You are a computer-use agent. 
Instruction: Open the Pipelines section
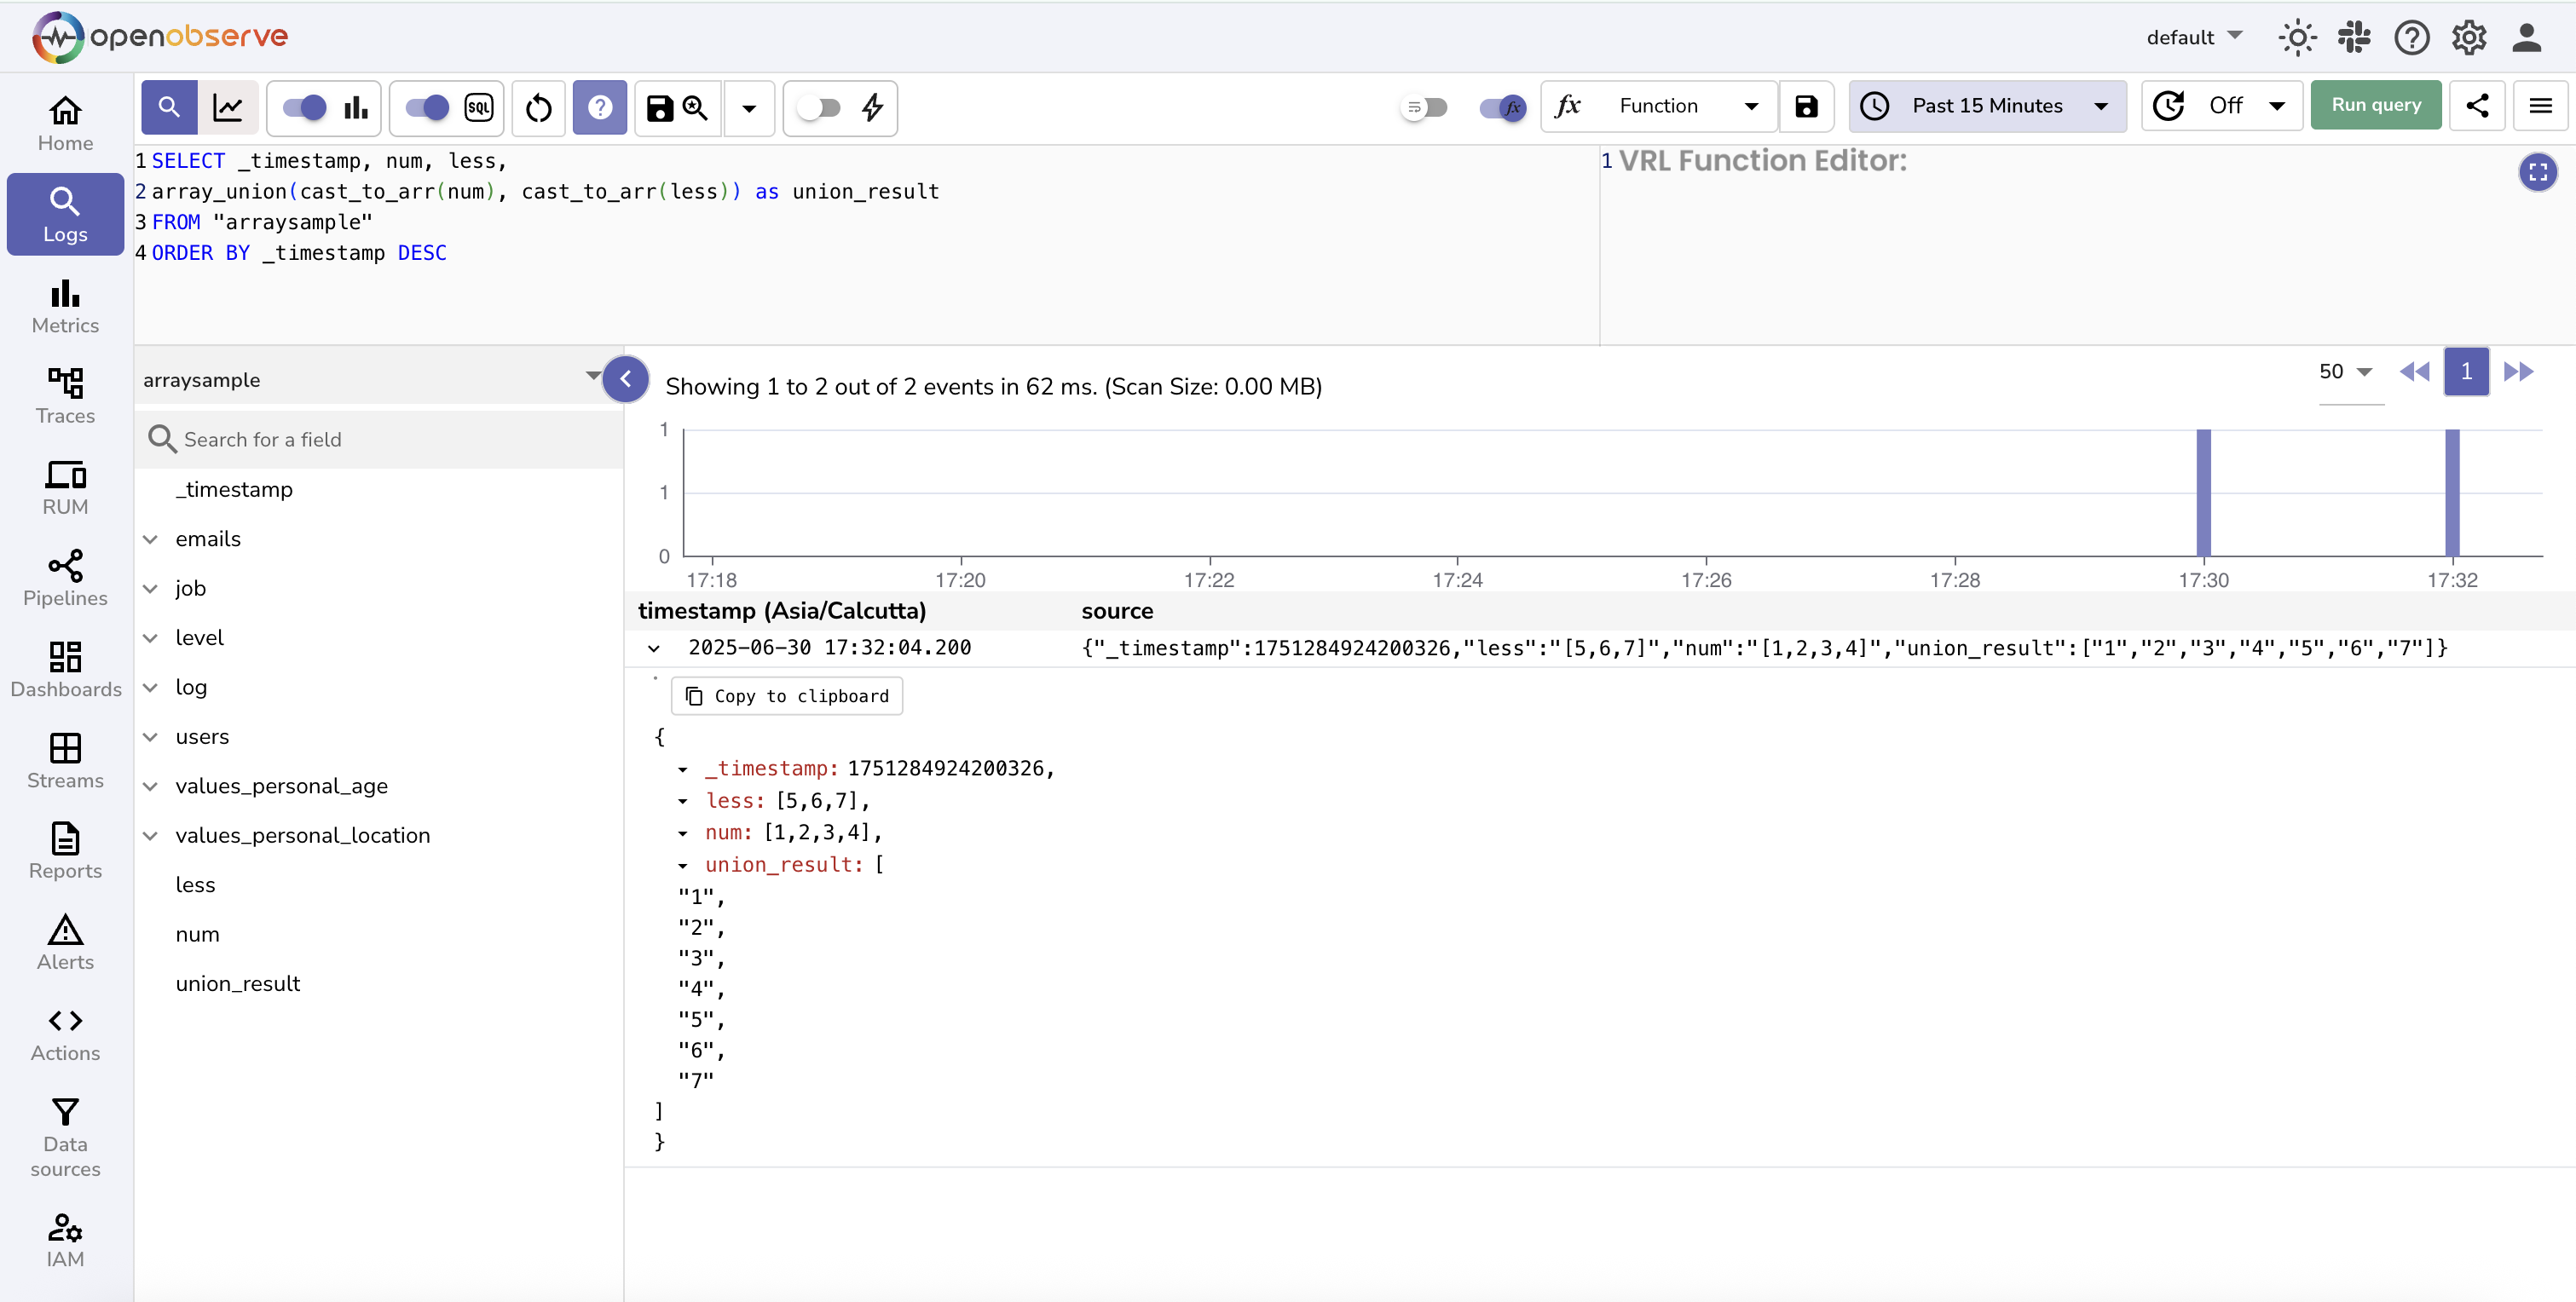(x=65, y=578)
